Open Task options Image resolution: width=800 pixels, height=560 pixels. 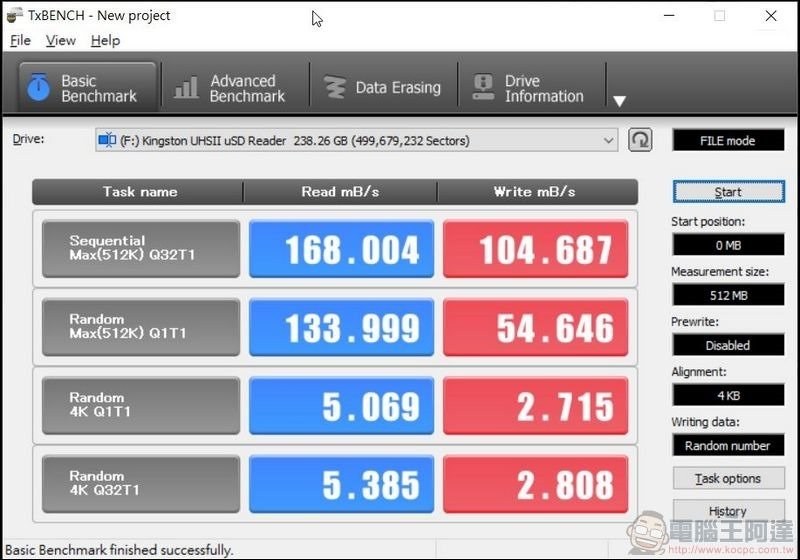tap(727, 478)
